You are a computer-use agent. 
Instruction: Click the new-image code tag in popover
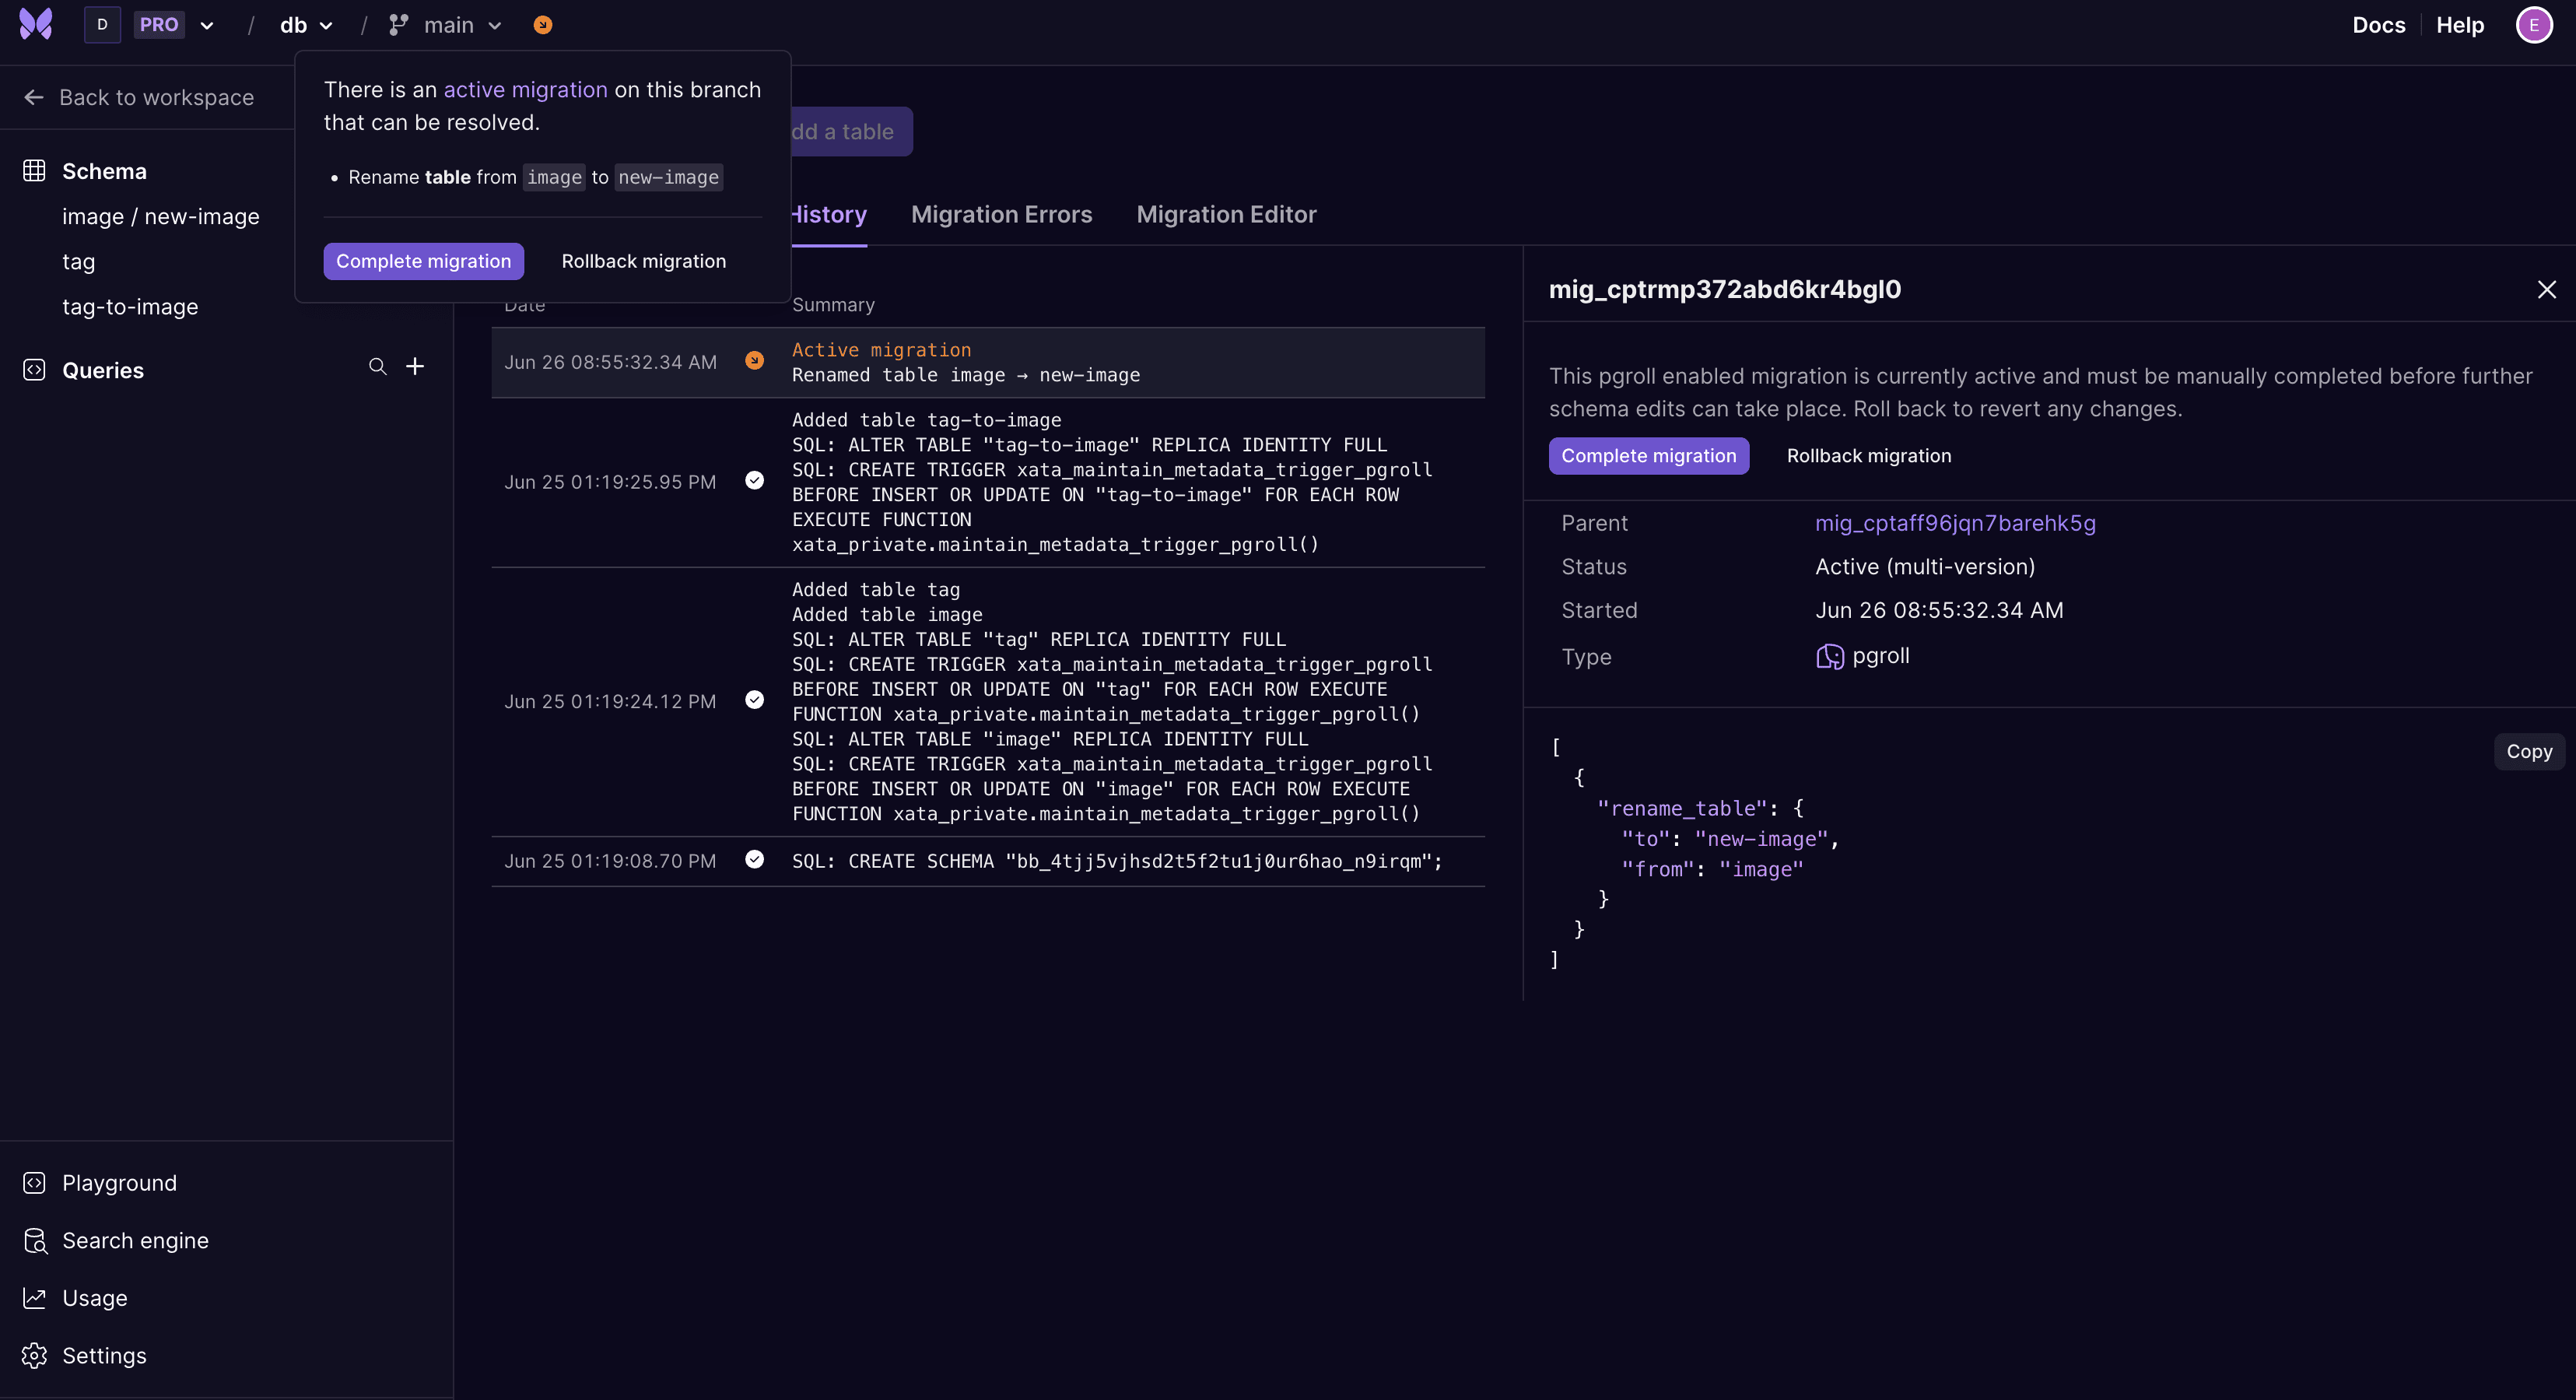[x=668, y=177]
